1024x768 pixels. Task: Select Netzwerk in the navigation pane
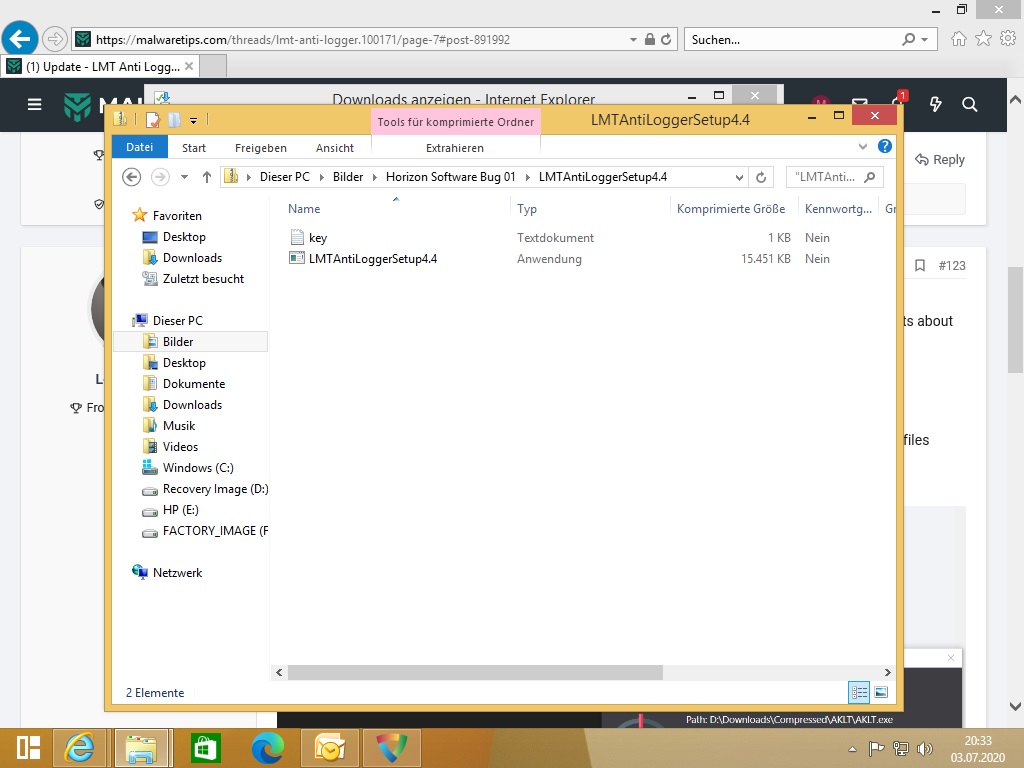(x=177, y=573)
